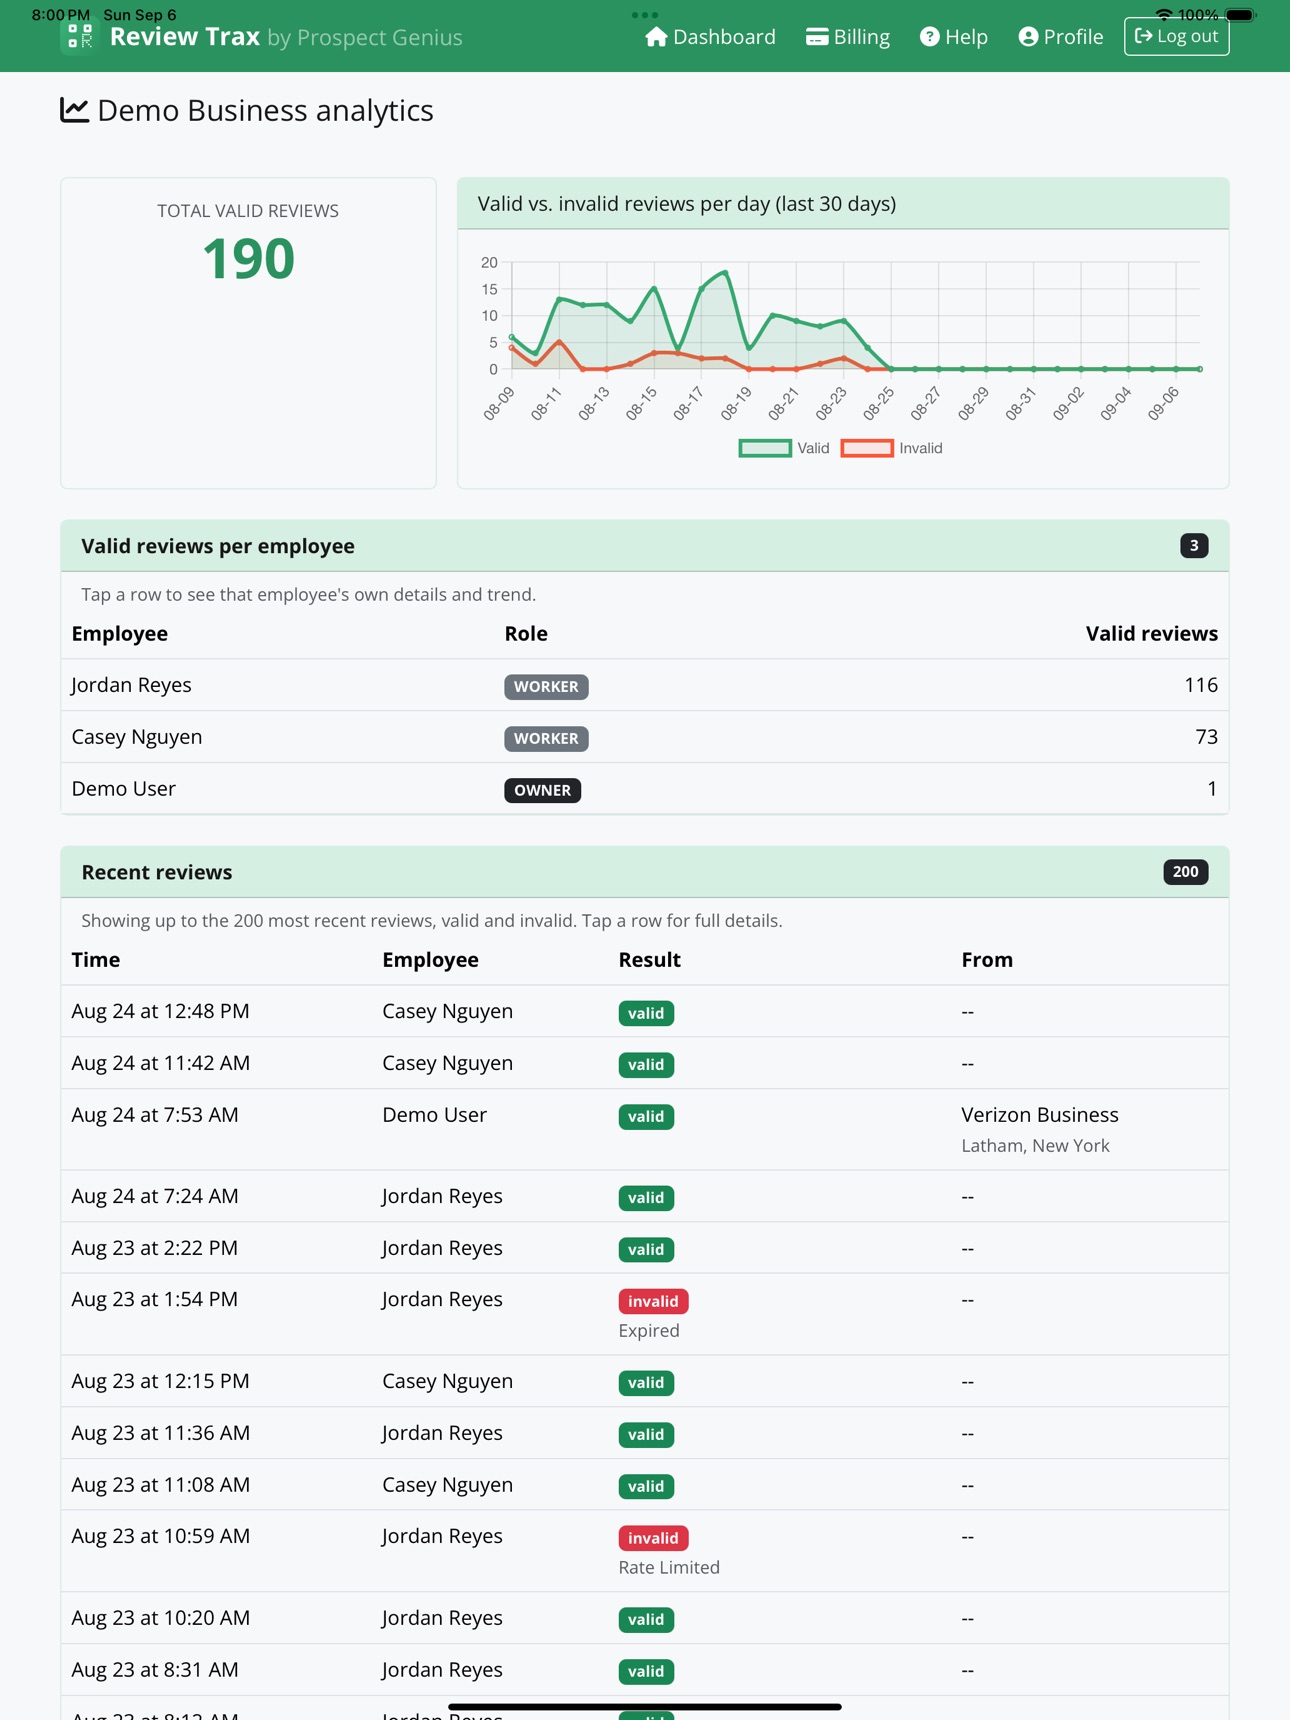Tap the home indicator bar
Image resolution: width=1290 pixels, height=1720 pixels.
tap(645, 1707)
